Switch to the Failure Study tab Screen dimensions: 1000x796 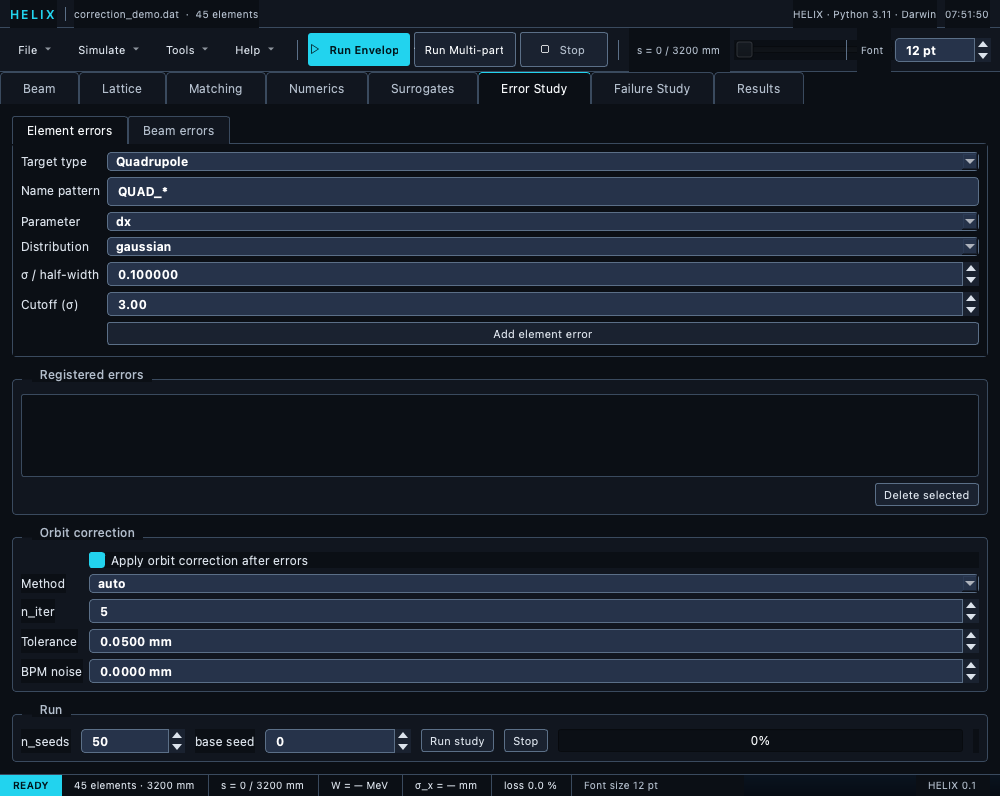point(652,89)
